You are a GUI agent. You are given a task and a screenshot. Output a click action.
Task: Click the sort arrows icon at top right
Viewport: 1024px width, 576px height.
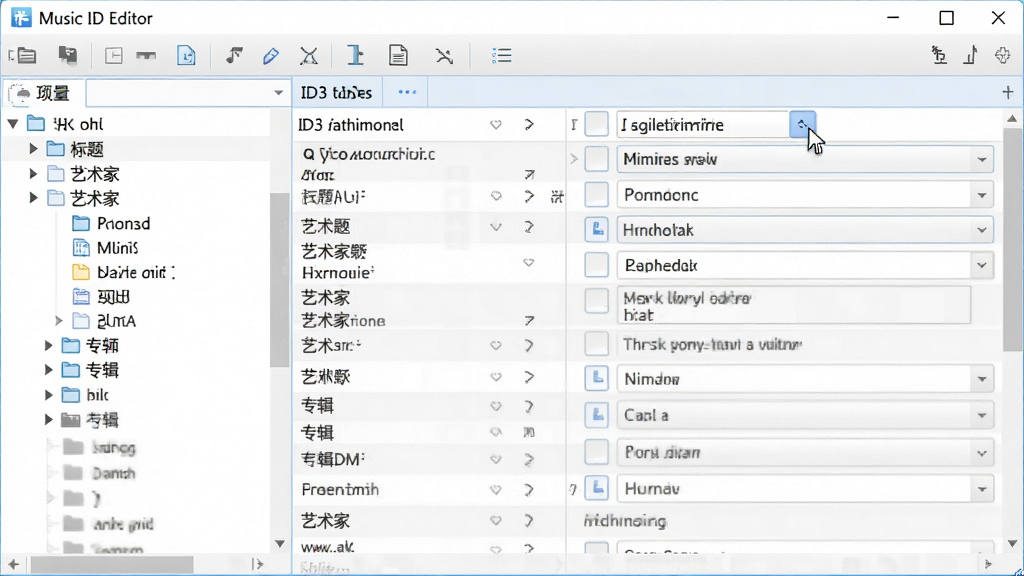(x=939, y=56)
